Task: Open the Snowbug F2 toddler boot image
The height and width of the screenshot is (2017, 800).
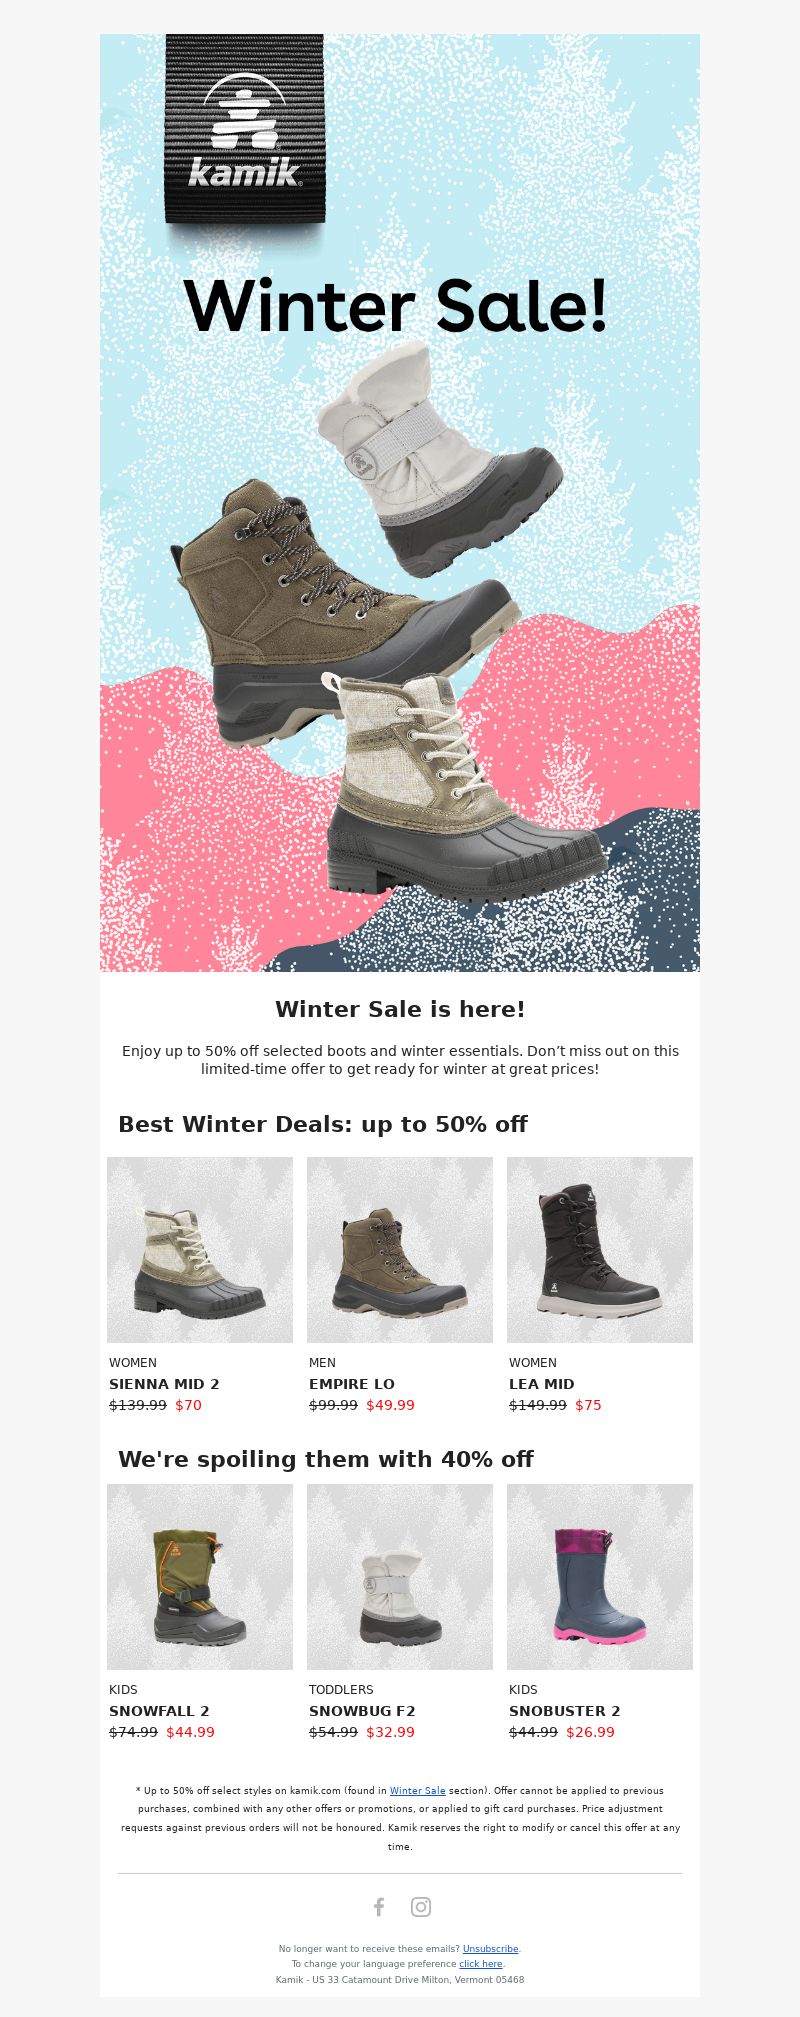Action: click(x=400, y=1577)
